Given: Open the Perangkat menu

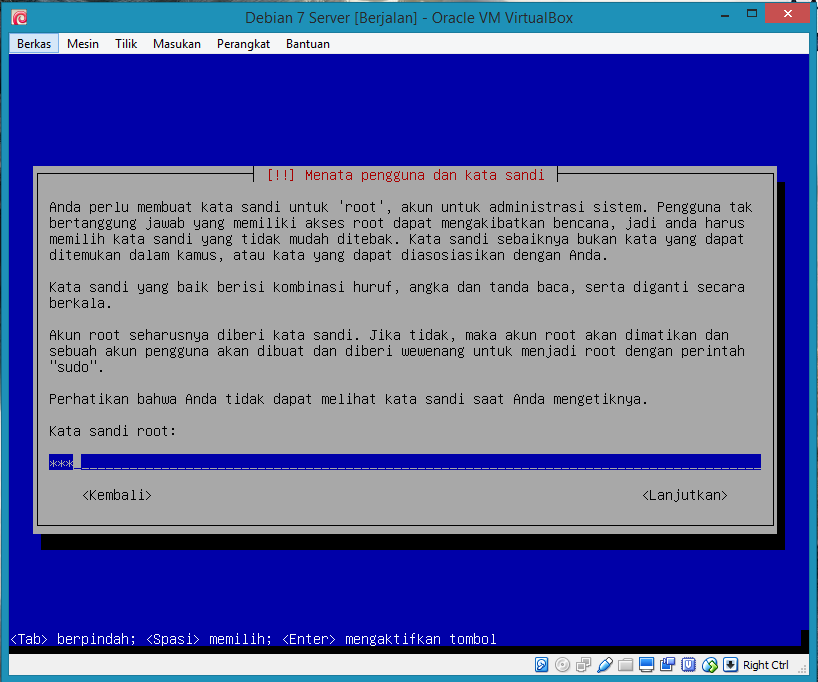Looking at the screenshot, I should [244, 44].
